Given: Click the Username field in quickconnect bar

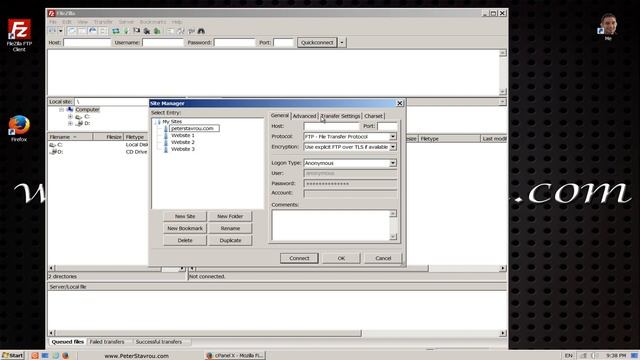Looking at the screenshot, I should coord(163,42).
